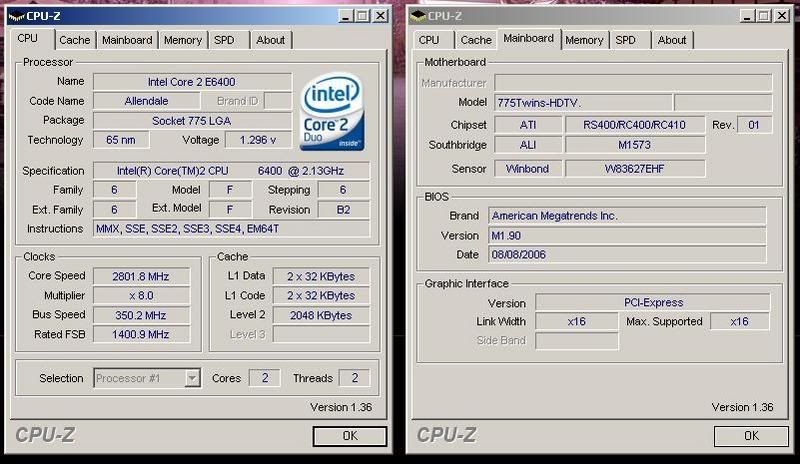The height and width of the screenshot is (464, 800).
Task: Click the empty Level 3 cache field
Action: pyautogui.click(x=321, y=334)
